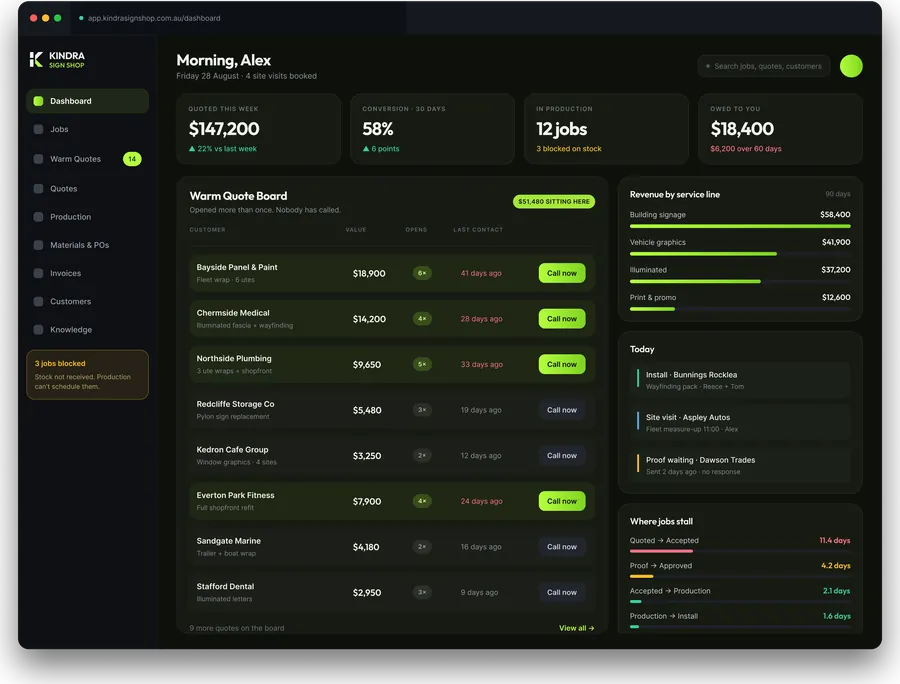Open Knowledge in the sidebar

87,329
